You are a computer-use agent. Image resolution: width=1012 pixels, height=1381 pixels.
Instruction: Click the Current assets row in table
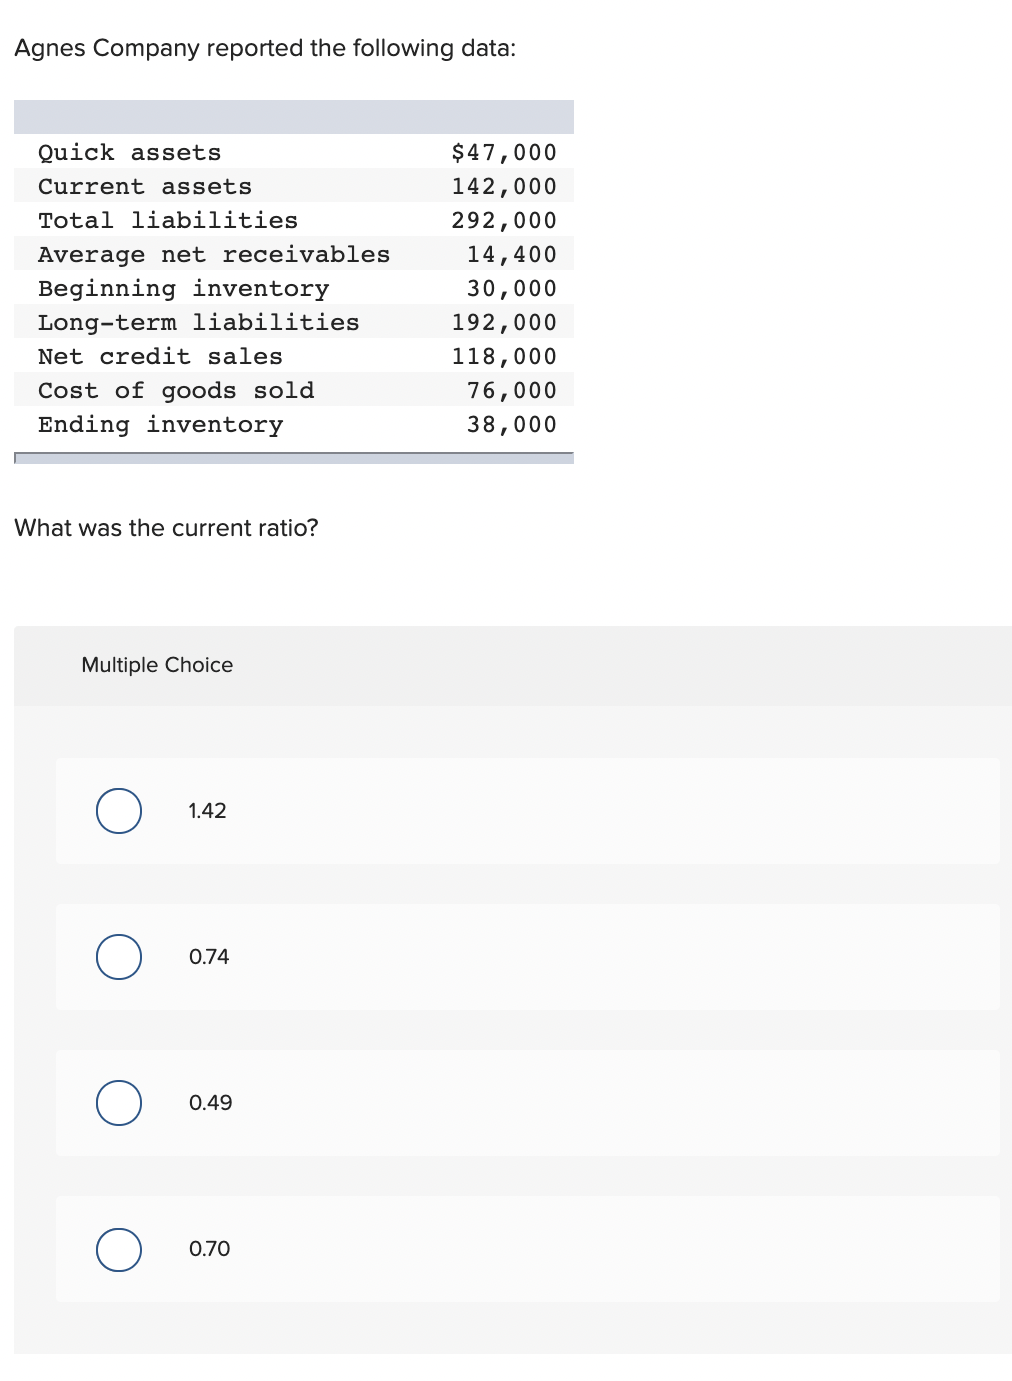pyautogui.click(x=294, y=186)
